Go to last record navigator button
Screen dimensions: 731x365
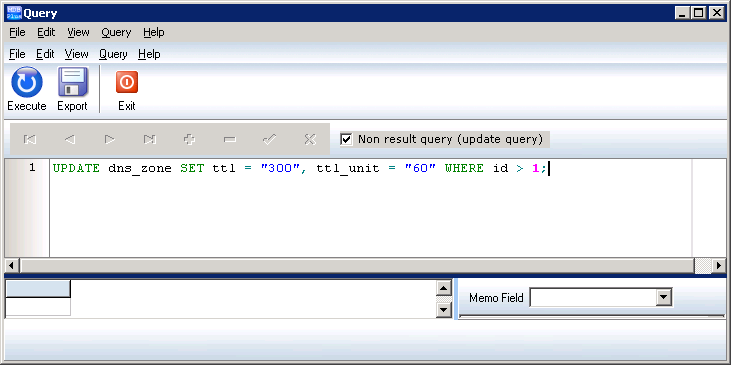[150, 139]
